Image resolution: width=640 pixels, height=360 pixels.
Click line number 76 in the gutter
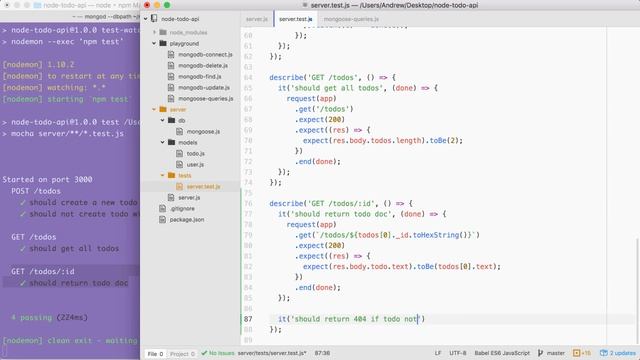pos(248,203)
